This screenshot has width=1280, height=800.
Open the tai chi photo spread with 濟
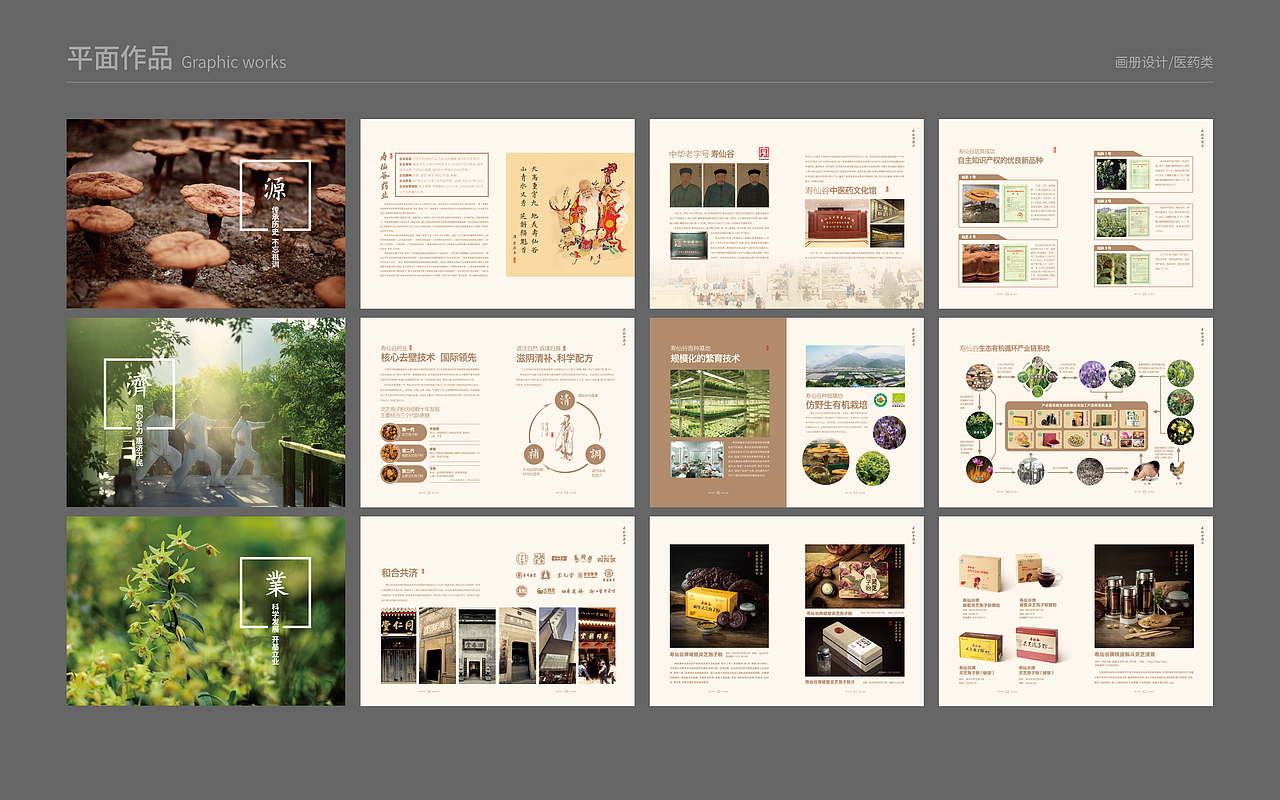click(206, 412)
